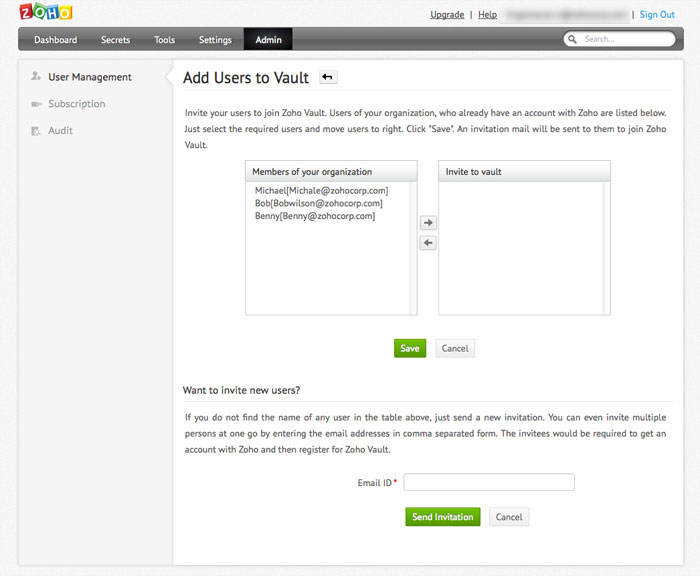The width and height of the screenshot is (700, 576).
Task: Focus the Search field
Action: point(619,39)
